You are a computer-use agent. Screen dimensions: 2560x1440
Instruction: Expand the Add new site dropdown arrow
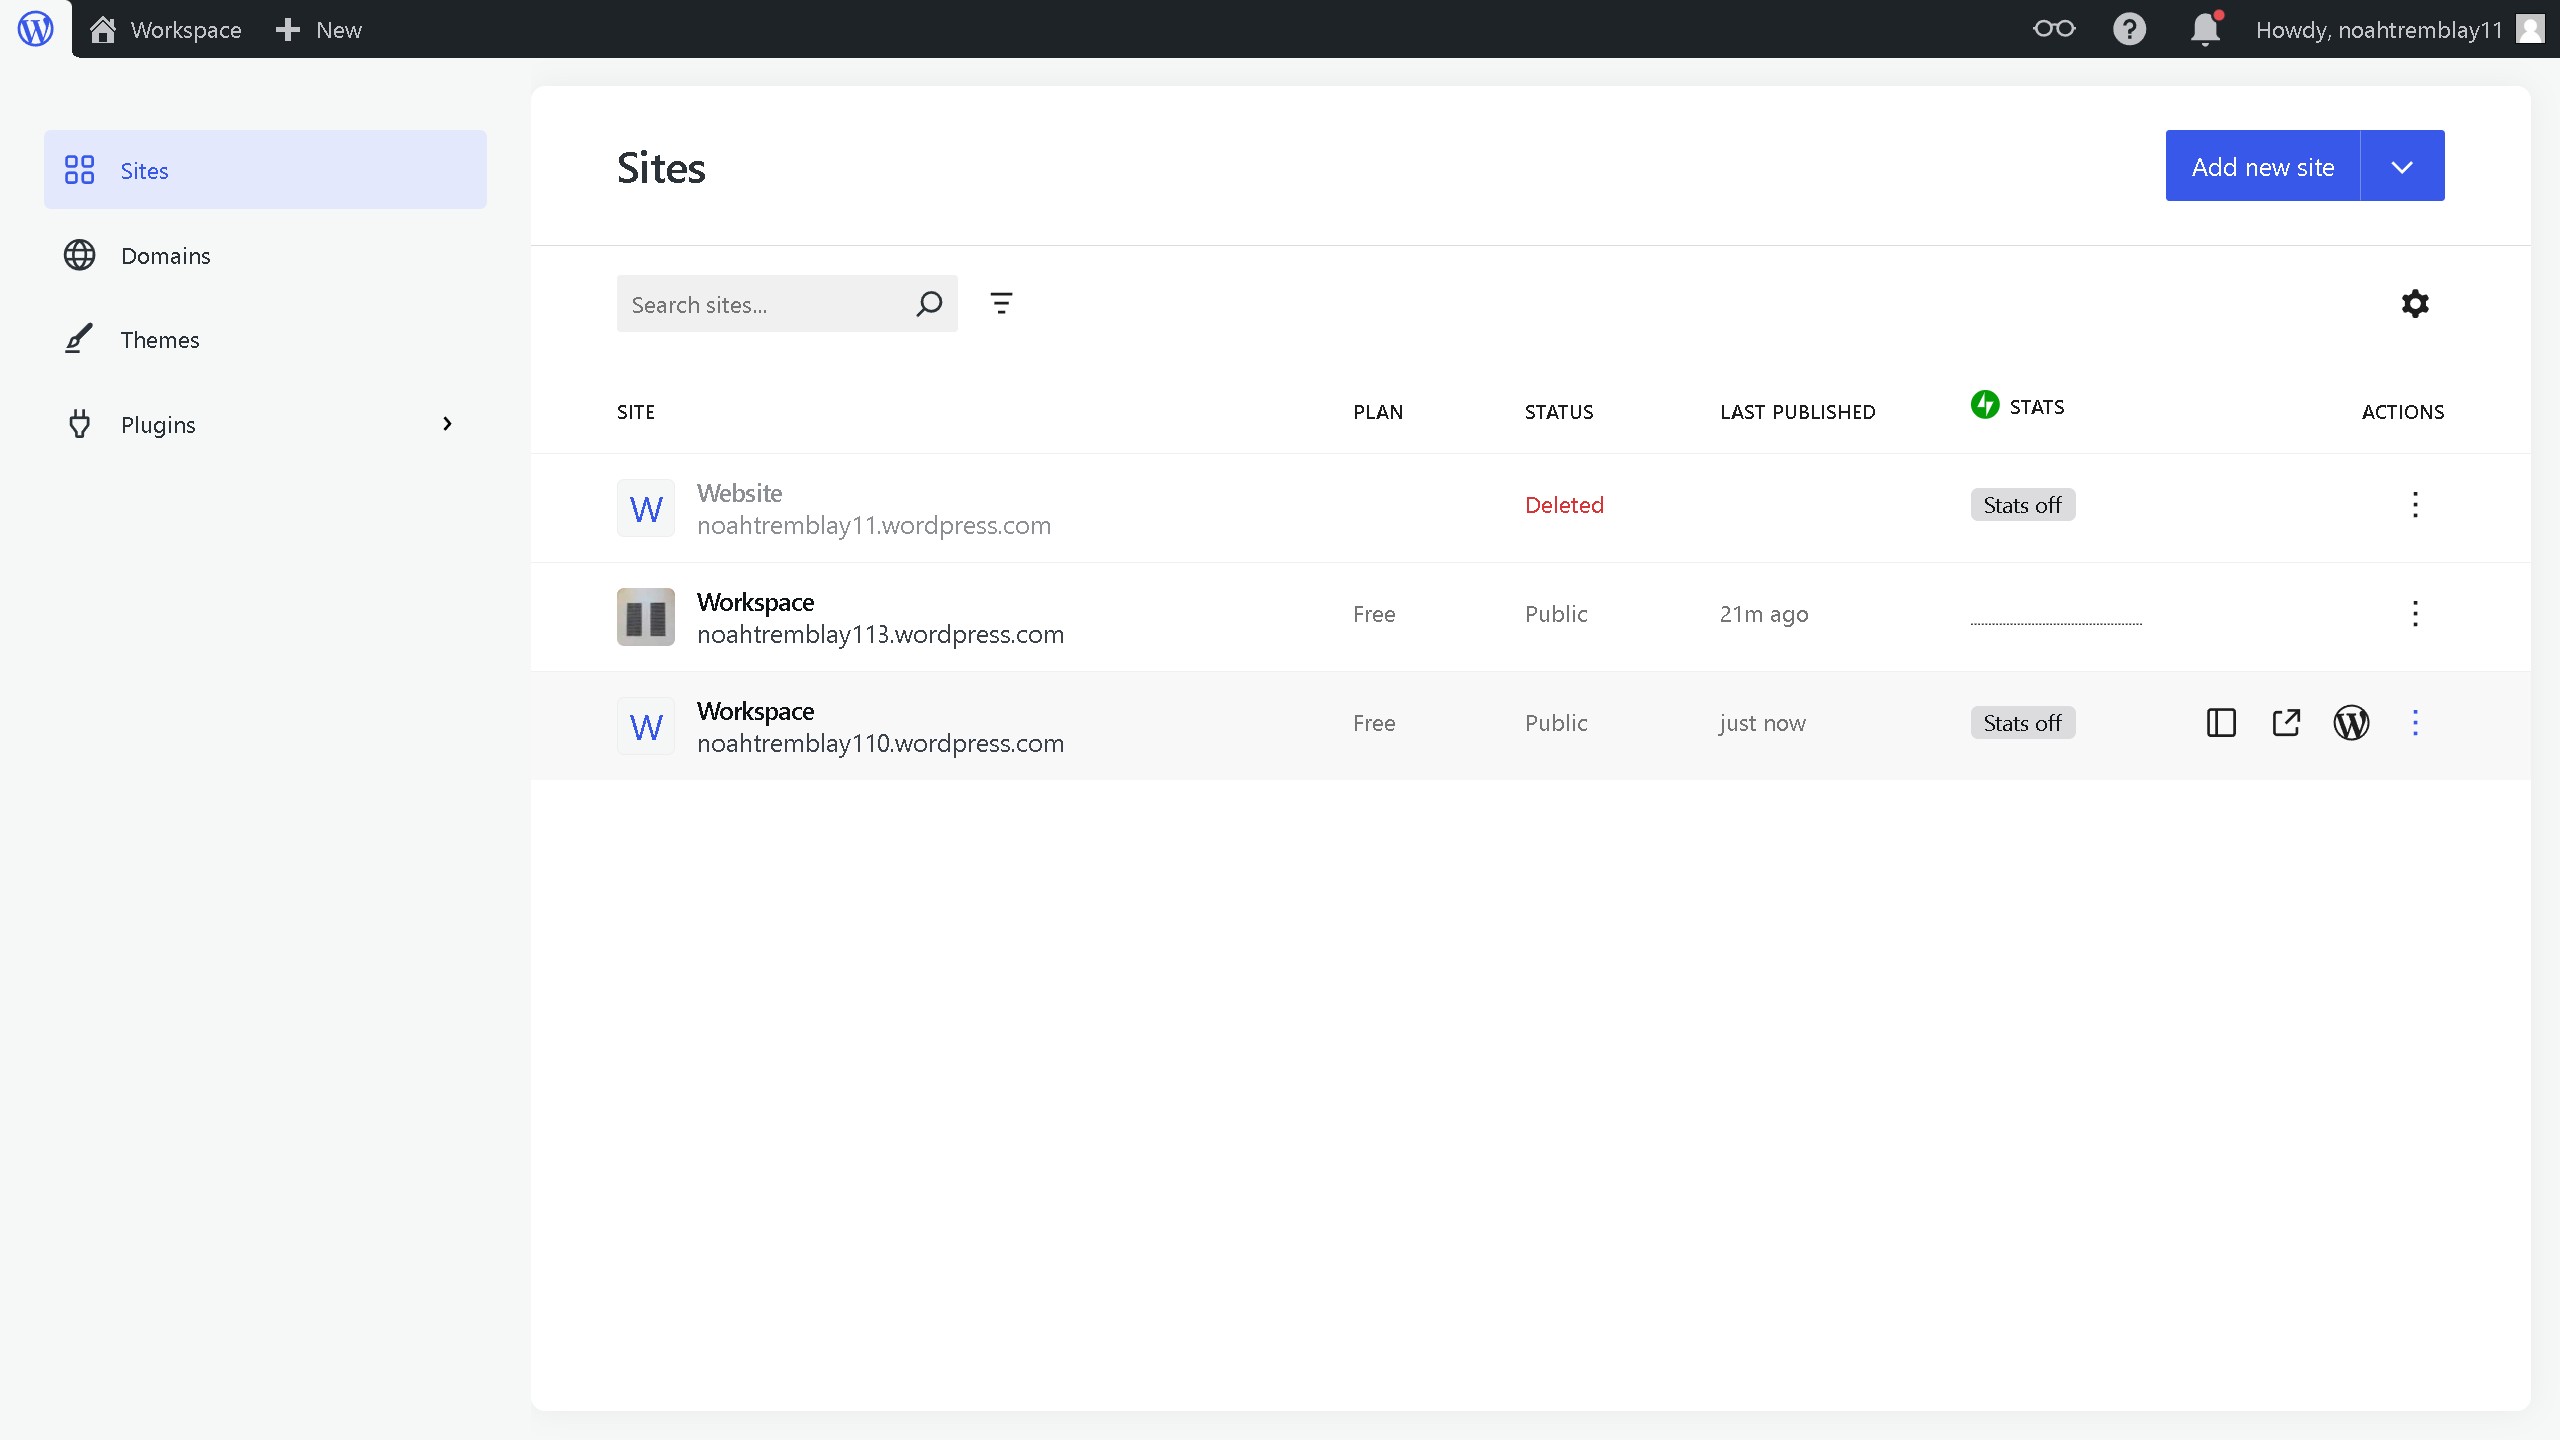[x=2402, y=165]
